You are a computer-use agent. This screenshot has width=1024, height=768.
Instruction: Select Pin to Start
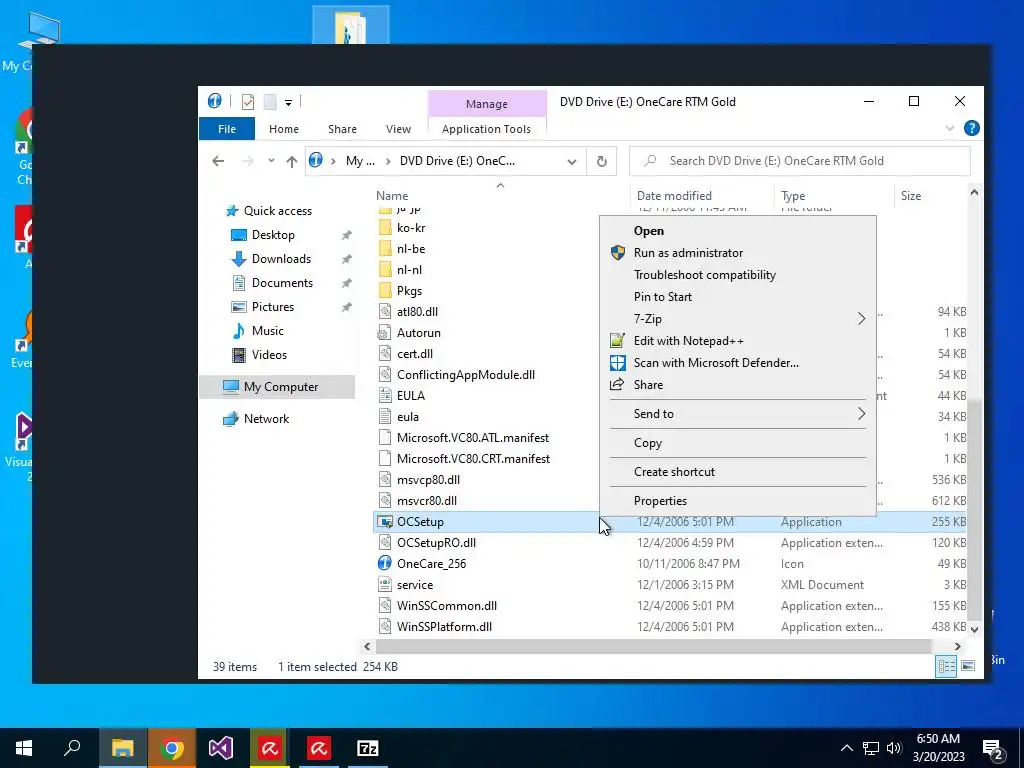(x=737, y=296)
